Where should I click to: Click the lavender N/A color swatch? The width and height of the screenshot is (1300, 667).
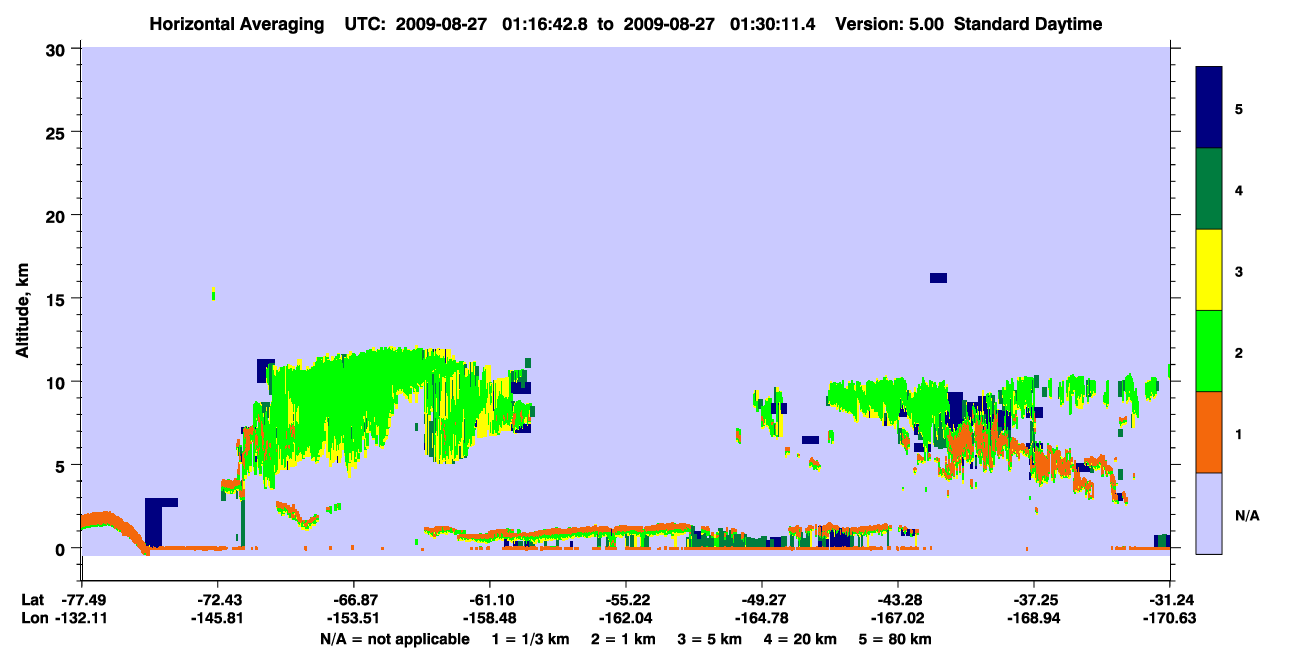pos(1209,512)
